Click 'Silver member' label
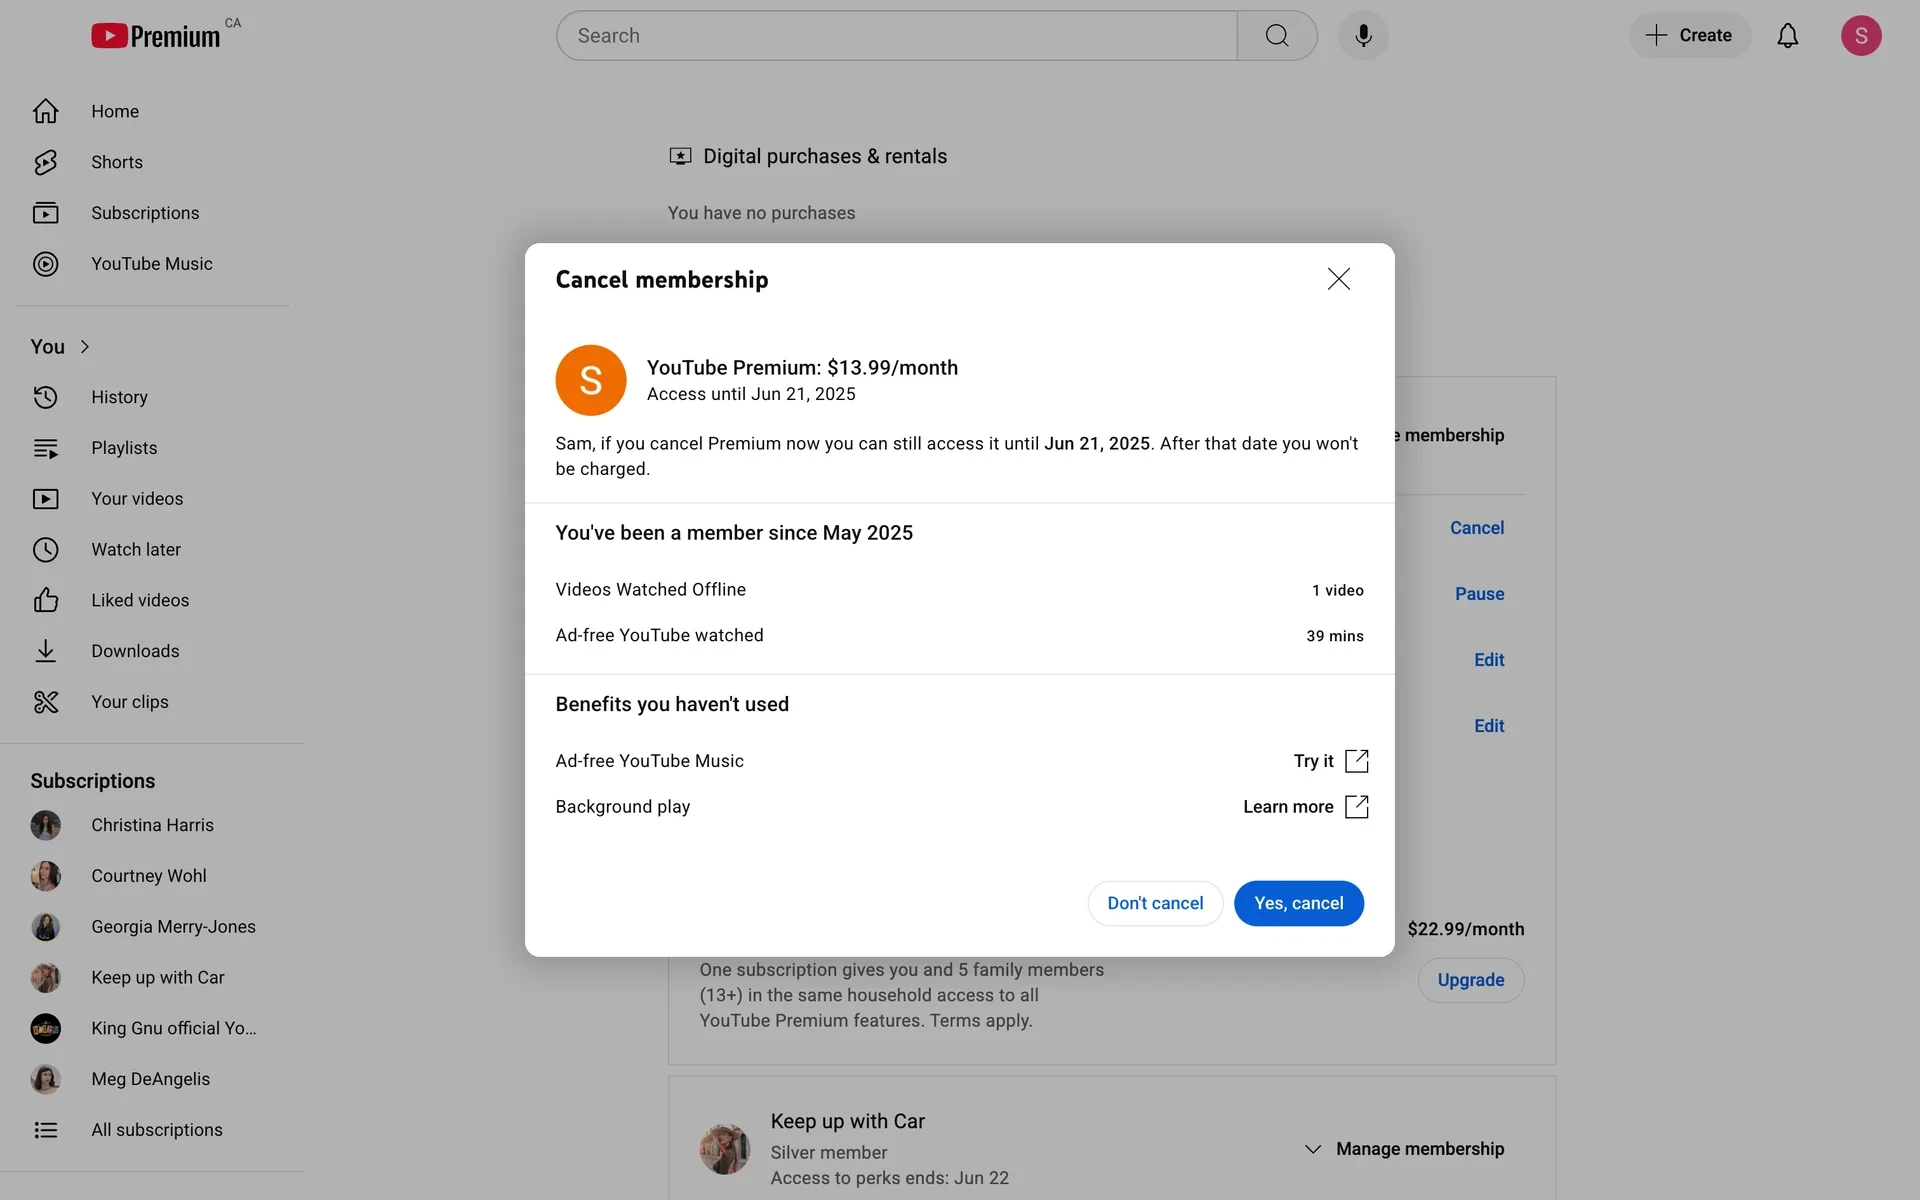 click(x=828, y=1153)
